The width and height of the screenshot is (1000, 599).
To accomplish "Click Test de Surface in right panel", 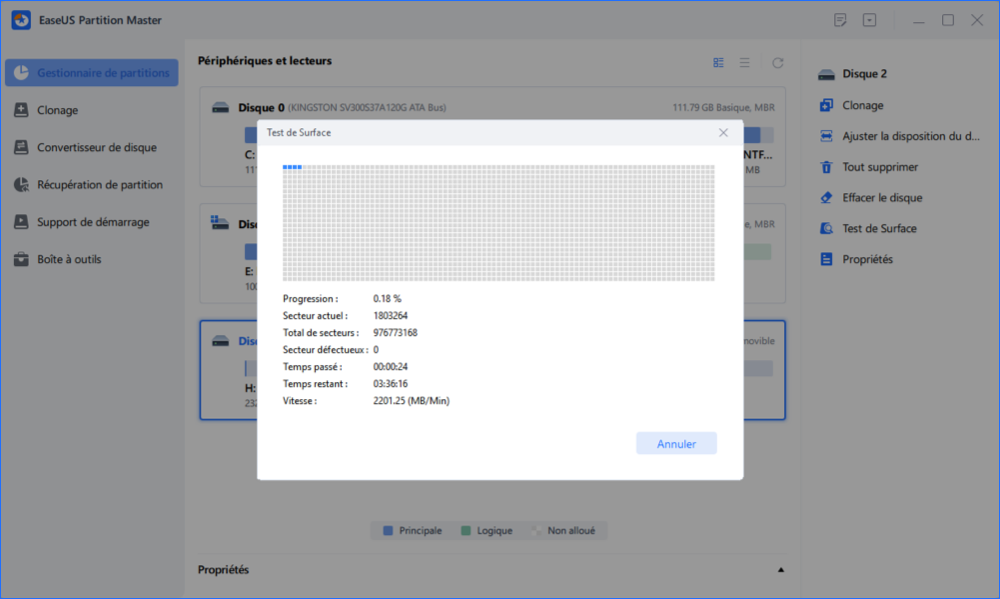I will [879, 228].
